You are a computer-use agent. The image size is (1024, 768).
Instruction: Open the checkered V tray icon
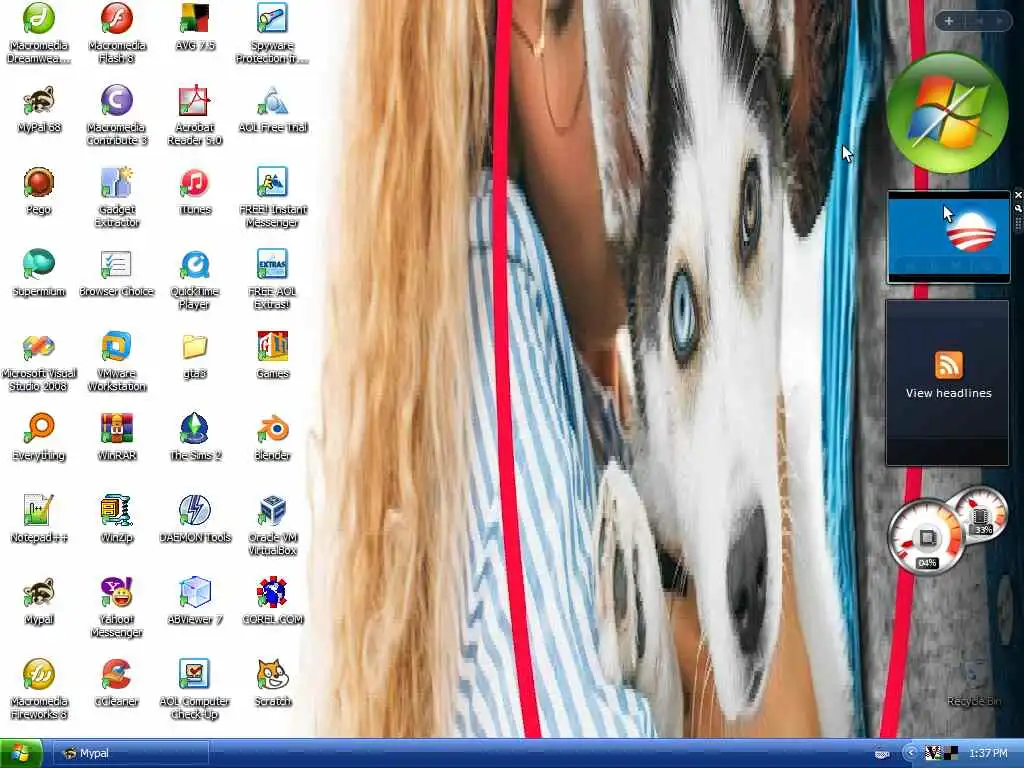[933, 753]
